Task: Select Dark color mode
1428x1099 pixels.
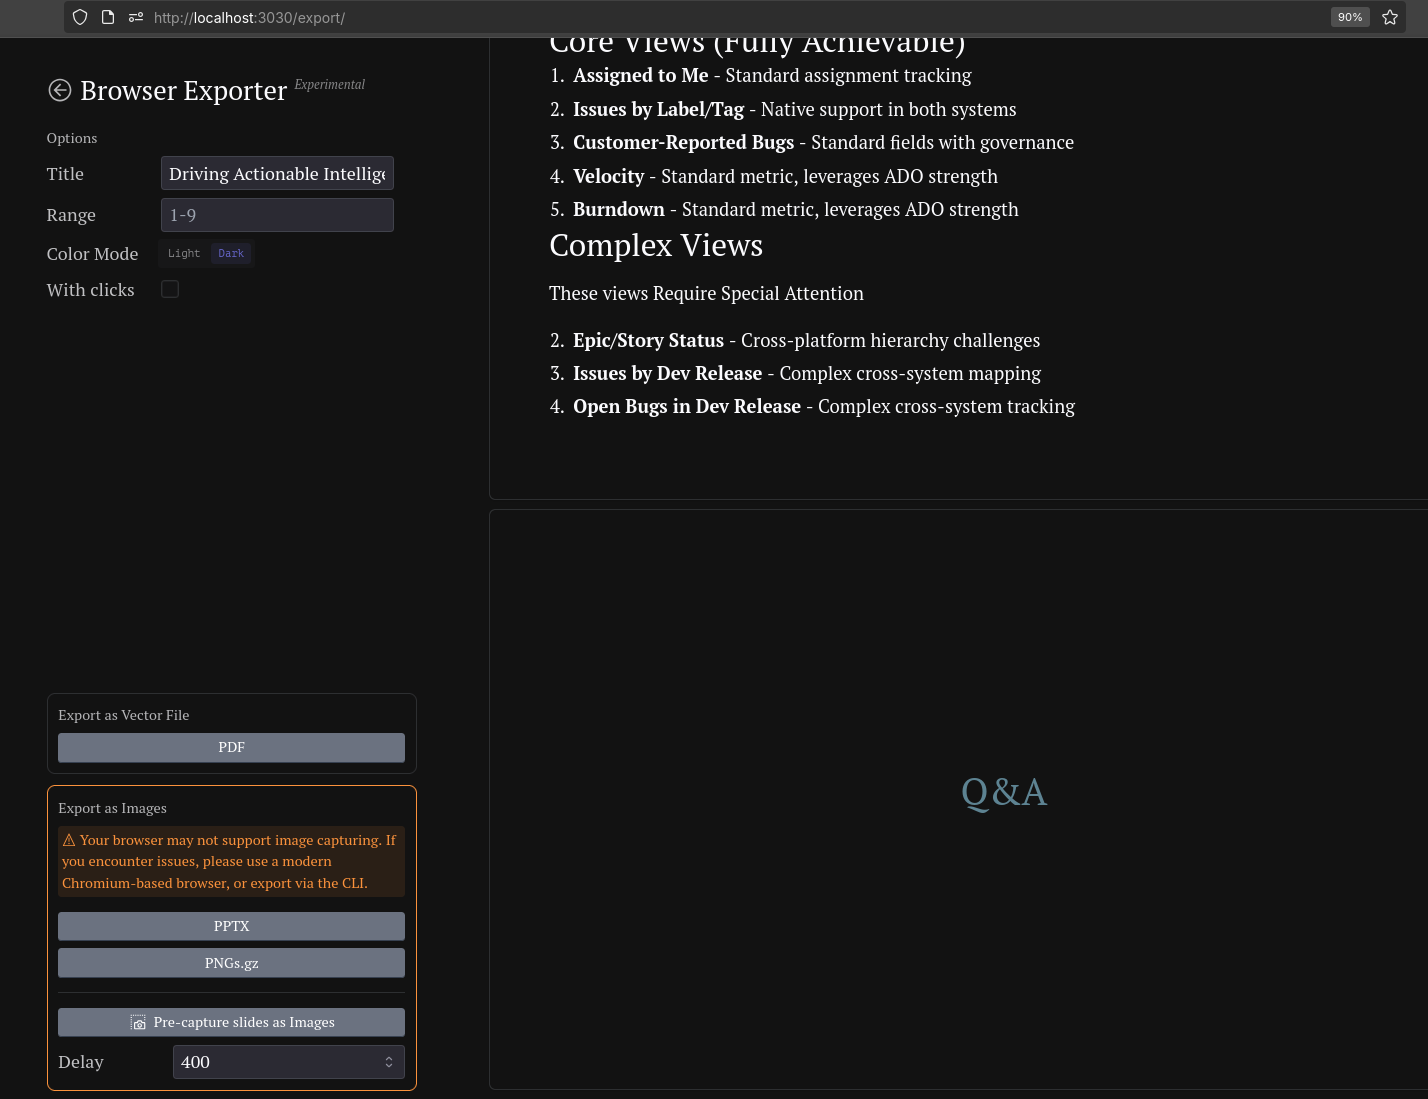Action: (231, 254)
